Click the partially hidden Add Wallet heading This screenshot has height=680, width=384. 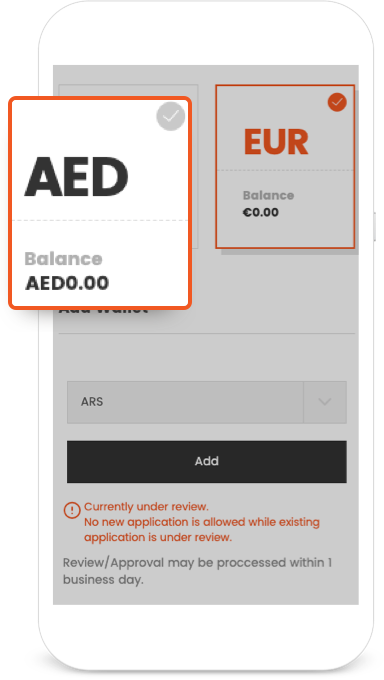pyautogui.click(x=103, y=311)
